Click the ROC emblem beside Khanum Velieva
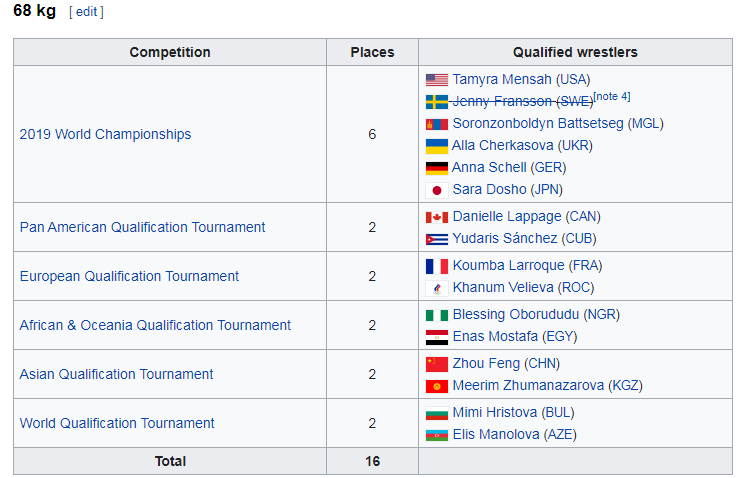736x478 pixels. tap(437, 288)
